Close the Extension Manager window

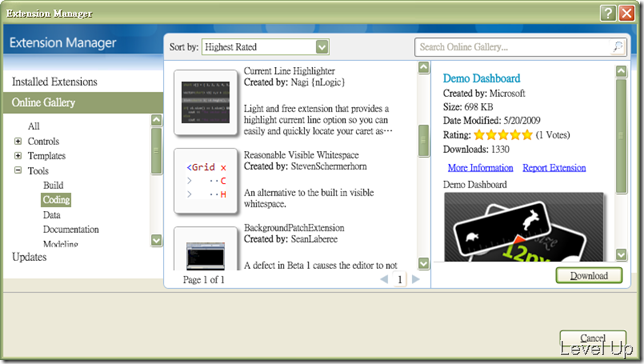627,14
